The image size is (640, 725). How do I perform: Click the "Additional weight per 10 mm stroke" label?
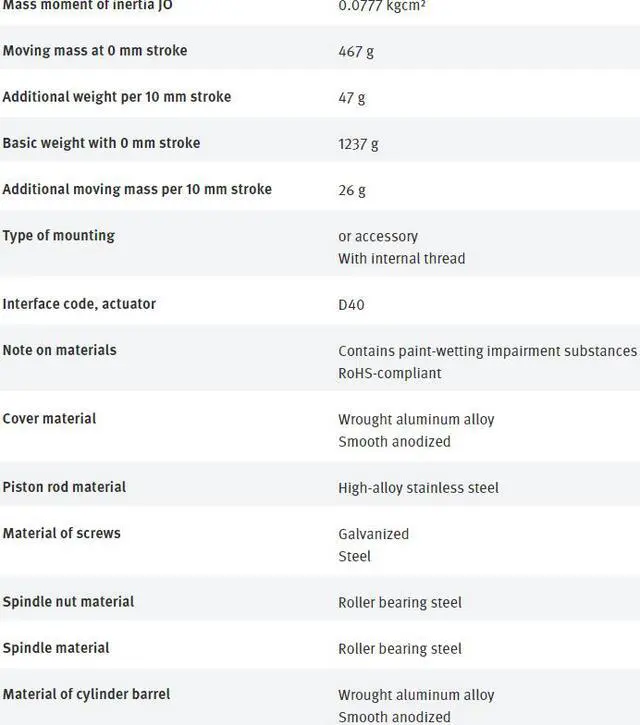116,97
